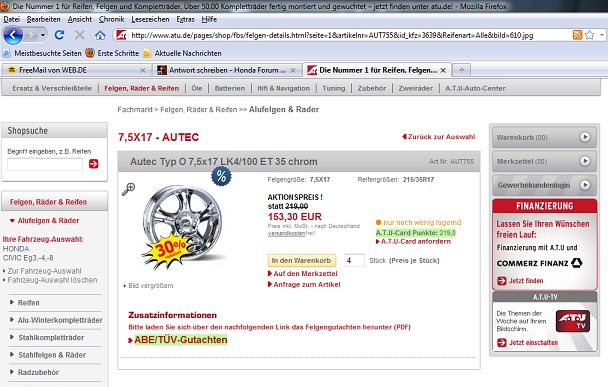Viewport: 608px width, 387px height.
Task: Open the Bearbeiten menu
Action: [x=43, y=19]
